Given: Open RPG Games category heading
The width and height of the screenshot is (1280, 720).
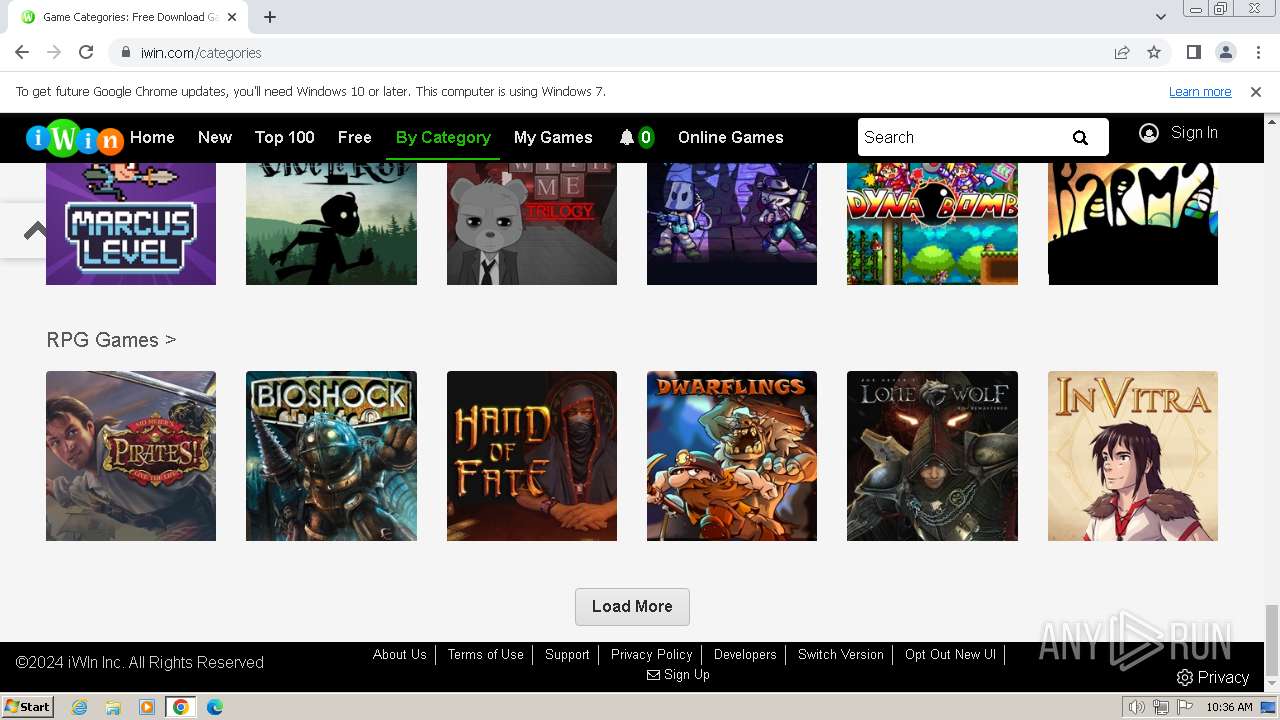Looking at the screenshot, I should tap(111, 340).
